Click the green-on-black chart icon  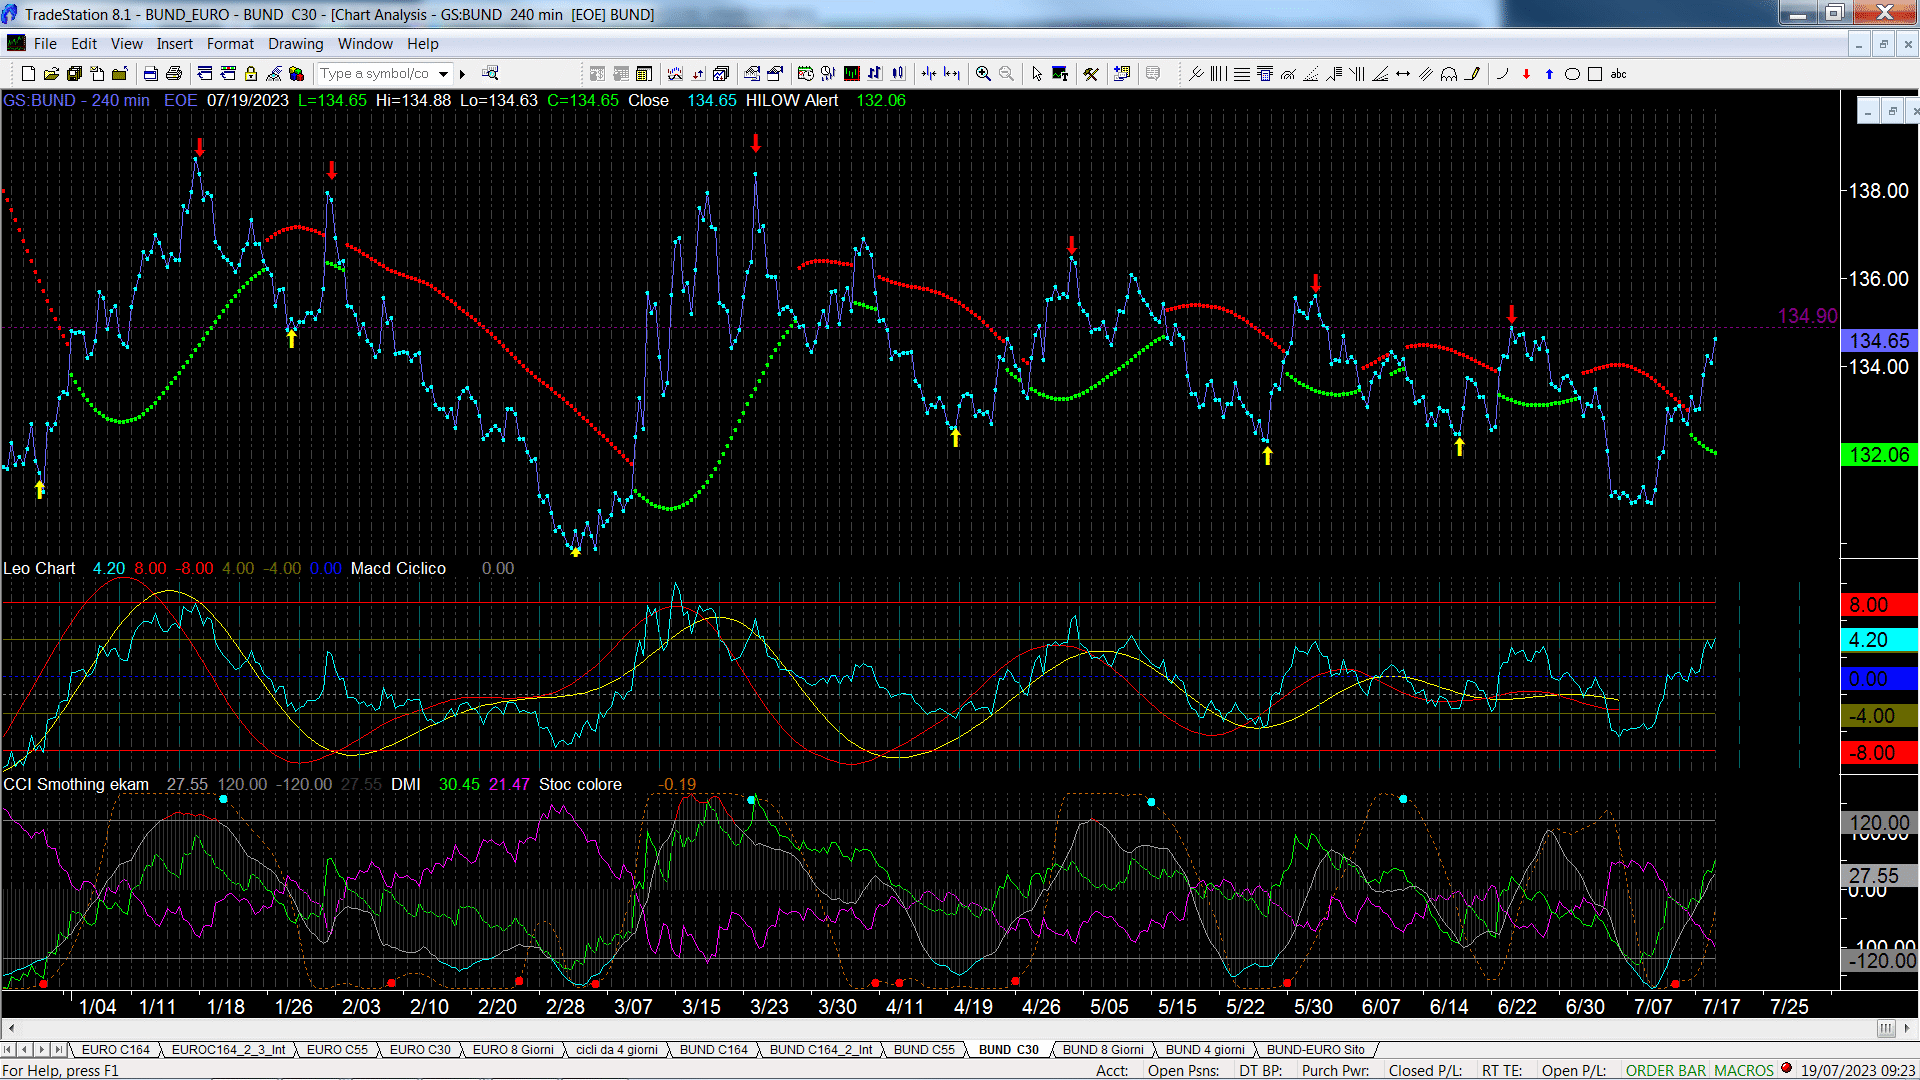(851, 73)
